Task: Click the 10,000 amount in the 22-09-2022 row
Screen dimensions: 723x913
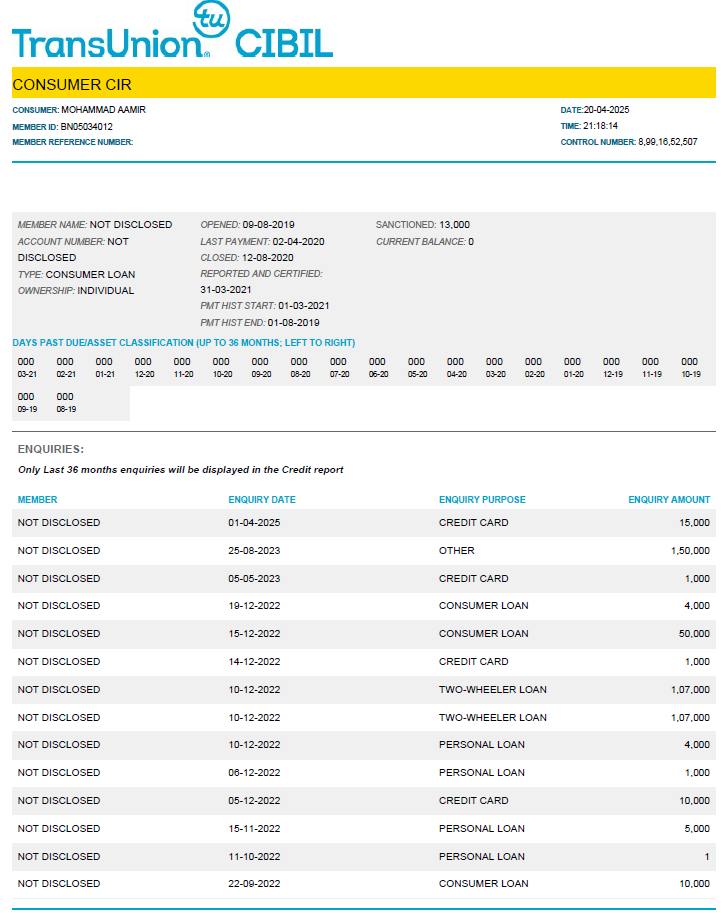Action: pos(694,884)
